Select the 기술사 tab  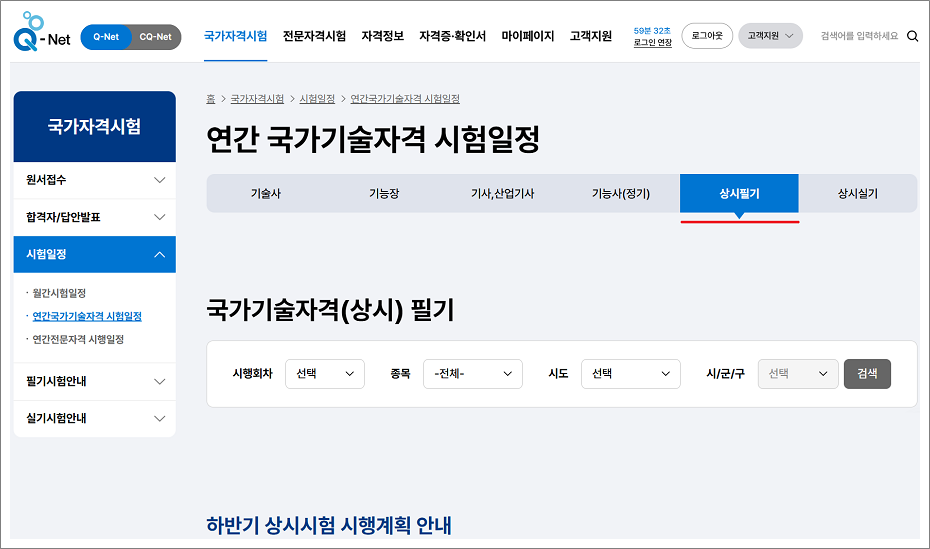[x=266, y=193]
